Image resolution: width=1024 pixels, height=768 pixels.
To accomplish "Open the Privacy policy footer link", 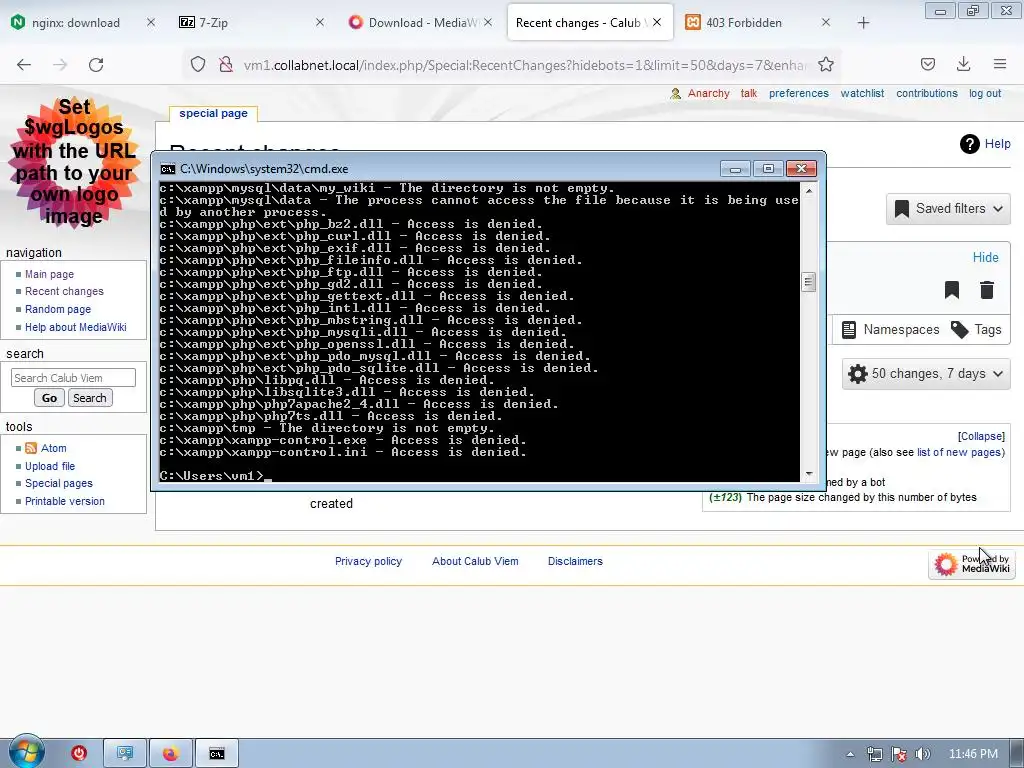I will pyautogui.click(x=368, y=561).
